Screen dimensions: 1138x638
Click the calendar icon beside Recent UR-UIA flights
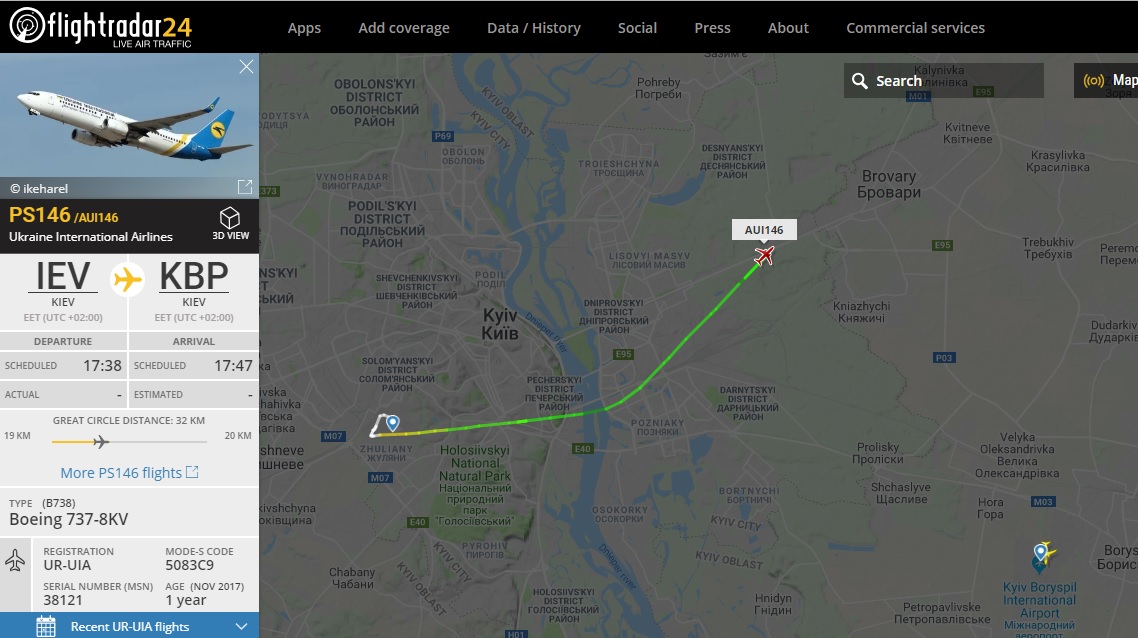click(46, 626)
